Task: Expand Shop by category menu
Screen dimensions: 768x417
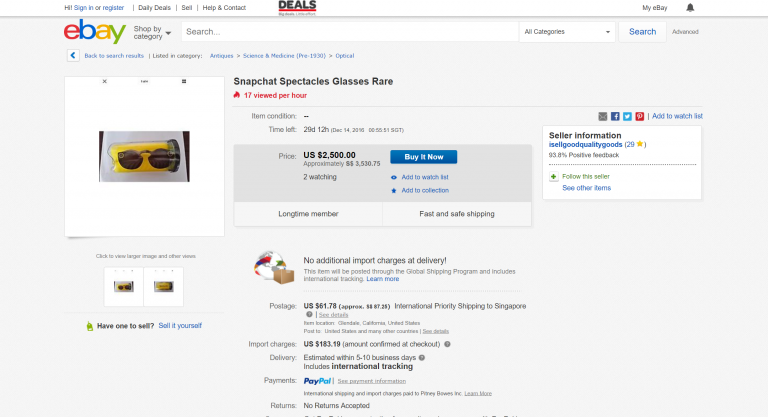Action: pos(151,32)
